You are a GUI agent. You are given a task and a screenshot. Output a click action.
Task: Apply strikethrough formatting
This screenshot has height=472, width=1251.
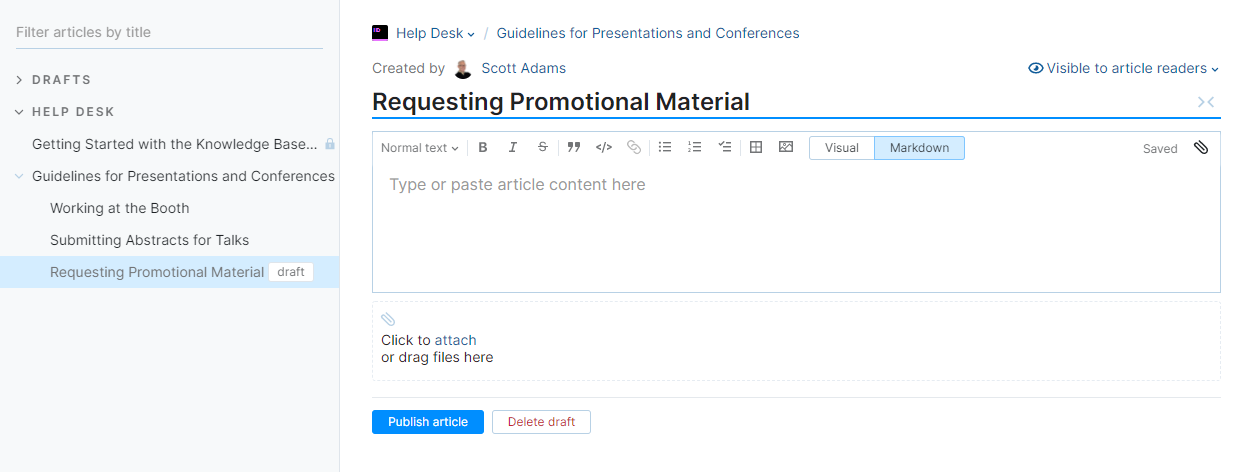[543, 148]
